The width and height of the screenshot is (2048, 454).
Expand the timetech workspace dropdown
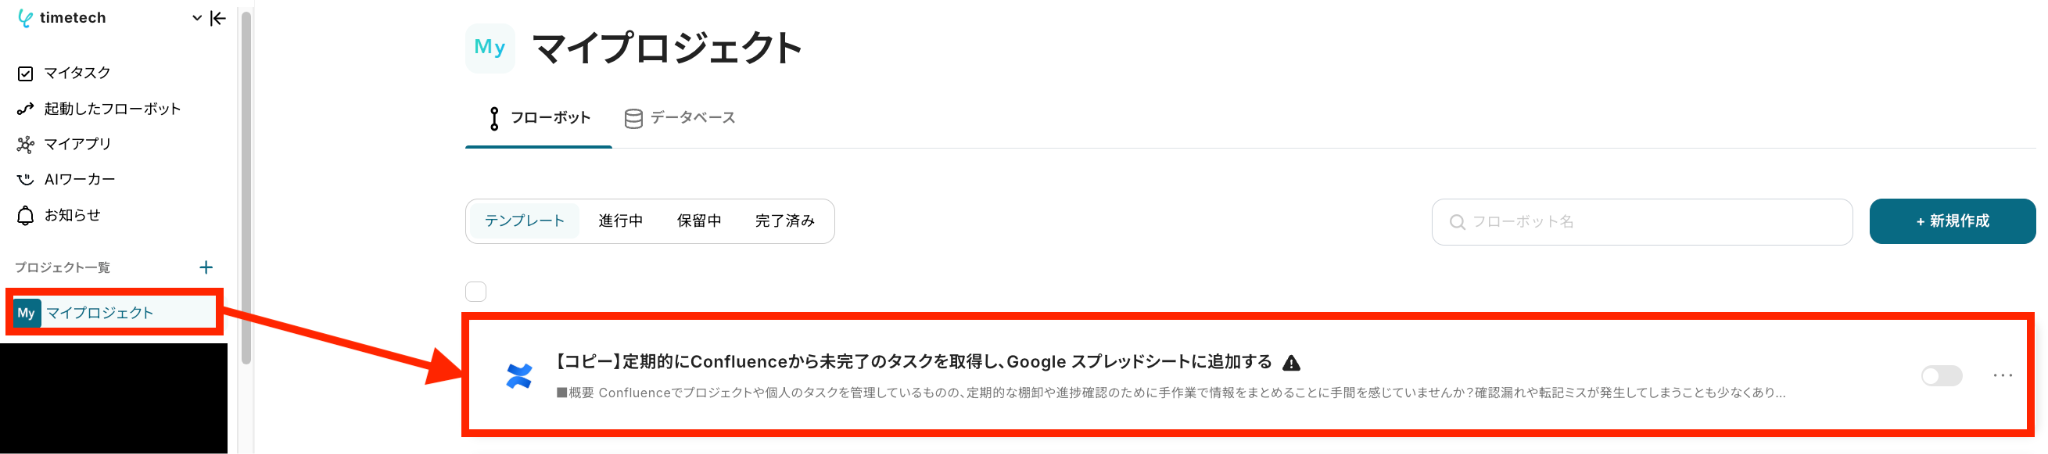pyautogui.click(x=197, y=18)
